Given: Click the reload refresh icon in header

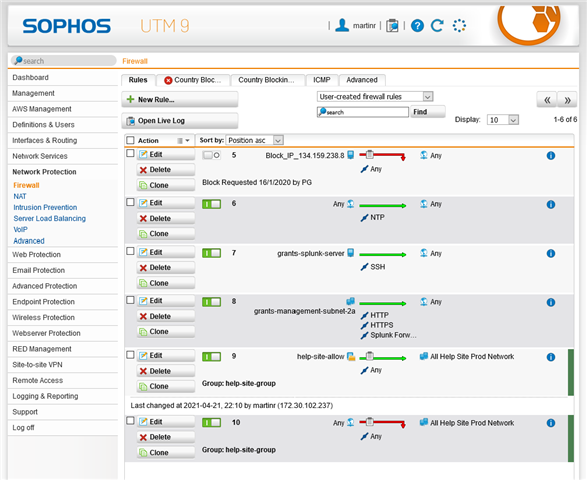Looking at the screenshot, I should [437, 25].
